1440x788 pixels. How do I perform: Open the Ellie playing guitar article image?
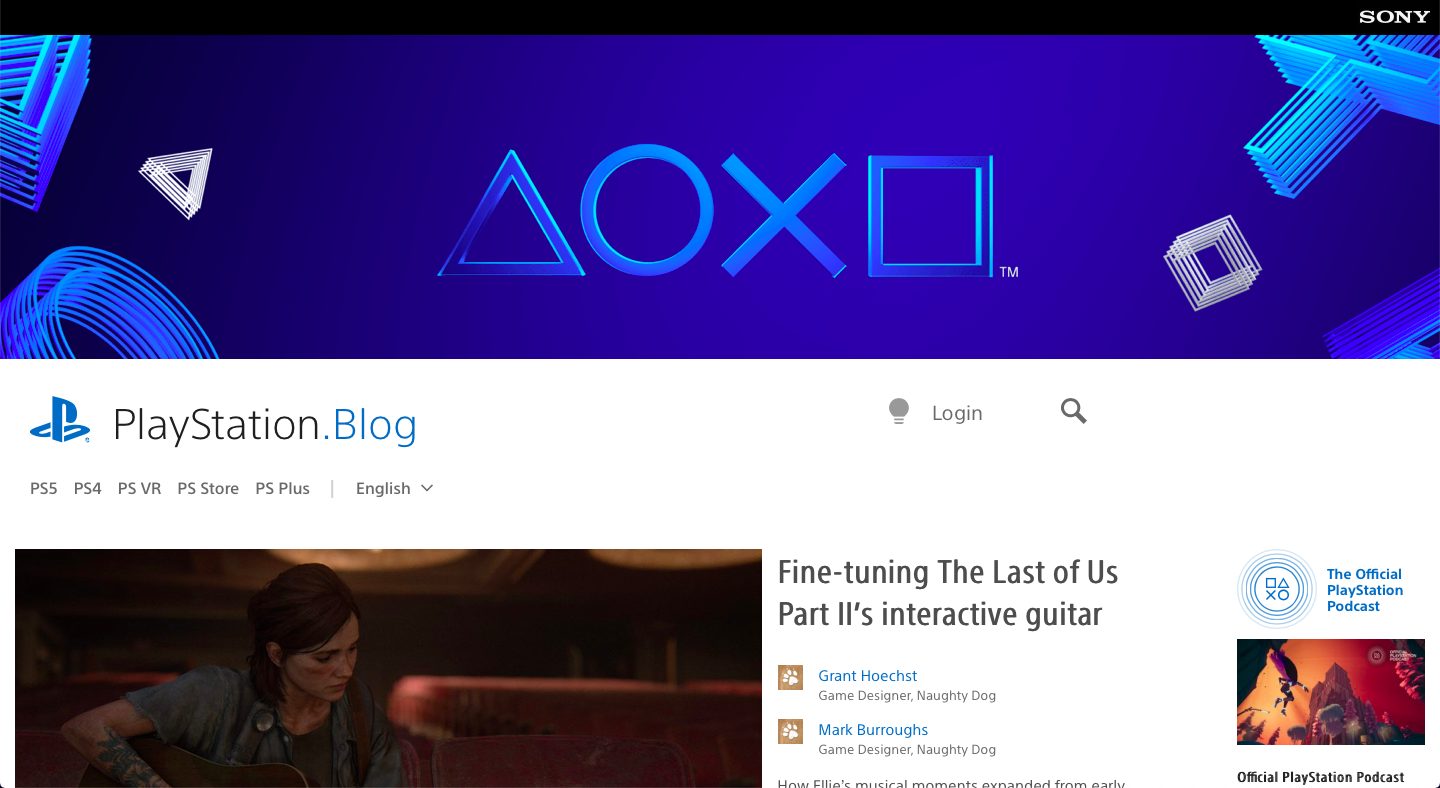(388, 668)
